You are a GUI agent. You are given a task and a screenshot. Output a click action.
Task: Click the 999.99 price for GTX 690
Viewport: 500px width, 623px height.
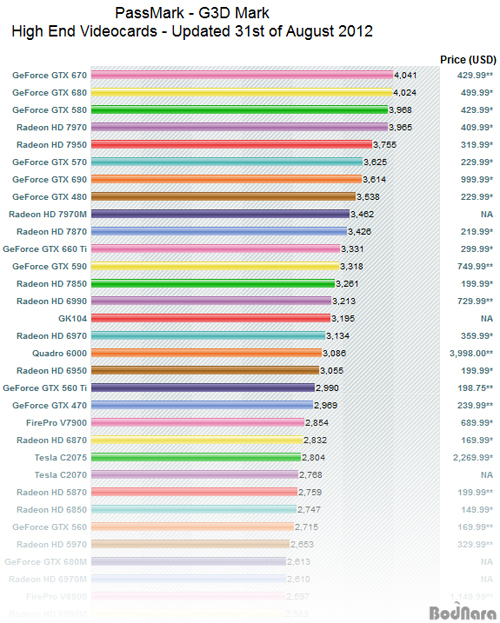tap(477, 180)
